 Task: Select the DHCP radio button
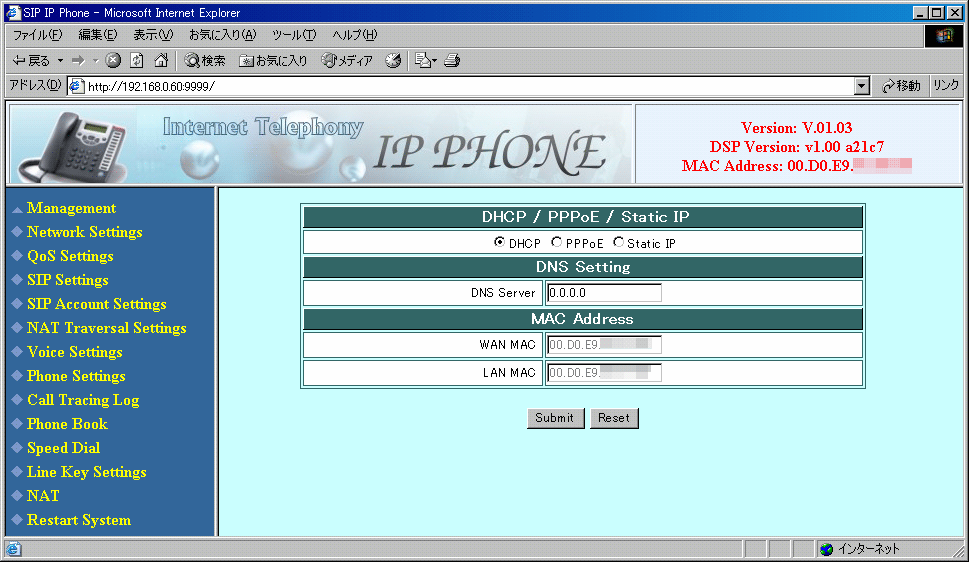pos(500,243)
